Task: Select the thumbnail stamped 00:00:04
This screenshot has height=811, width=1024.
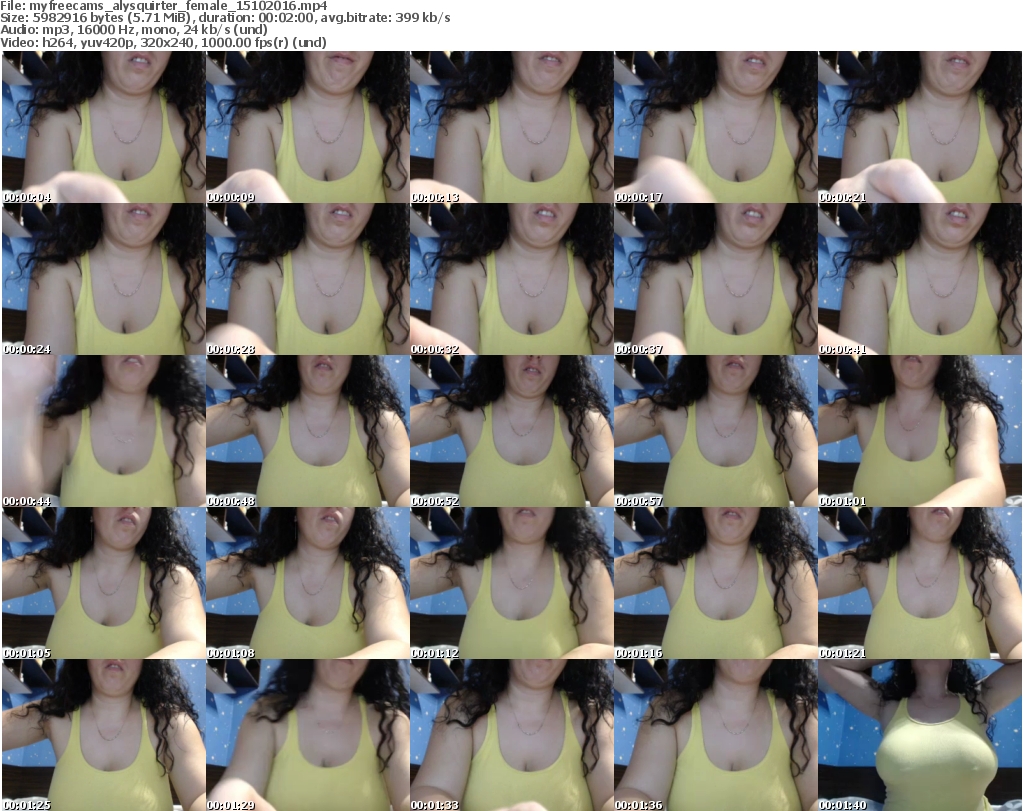Action: (x=104, y=127)
